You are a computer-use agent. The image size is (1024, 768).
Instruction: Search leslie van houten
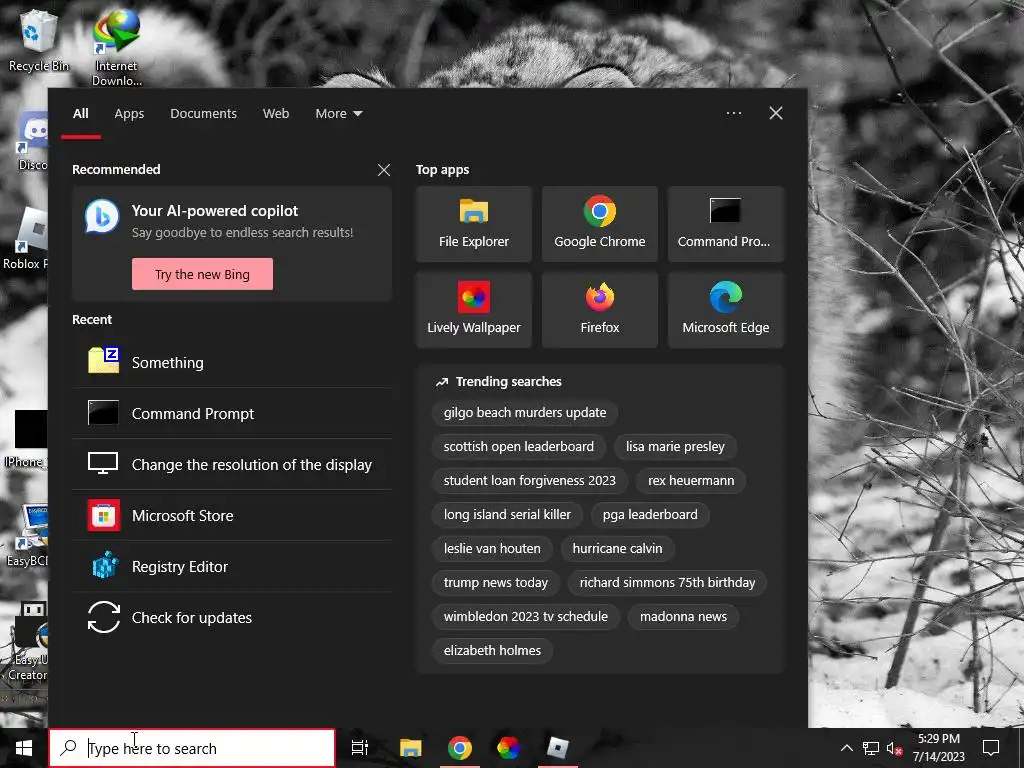coord(492,549)
